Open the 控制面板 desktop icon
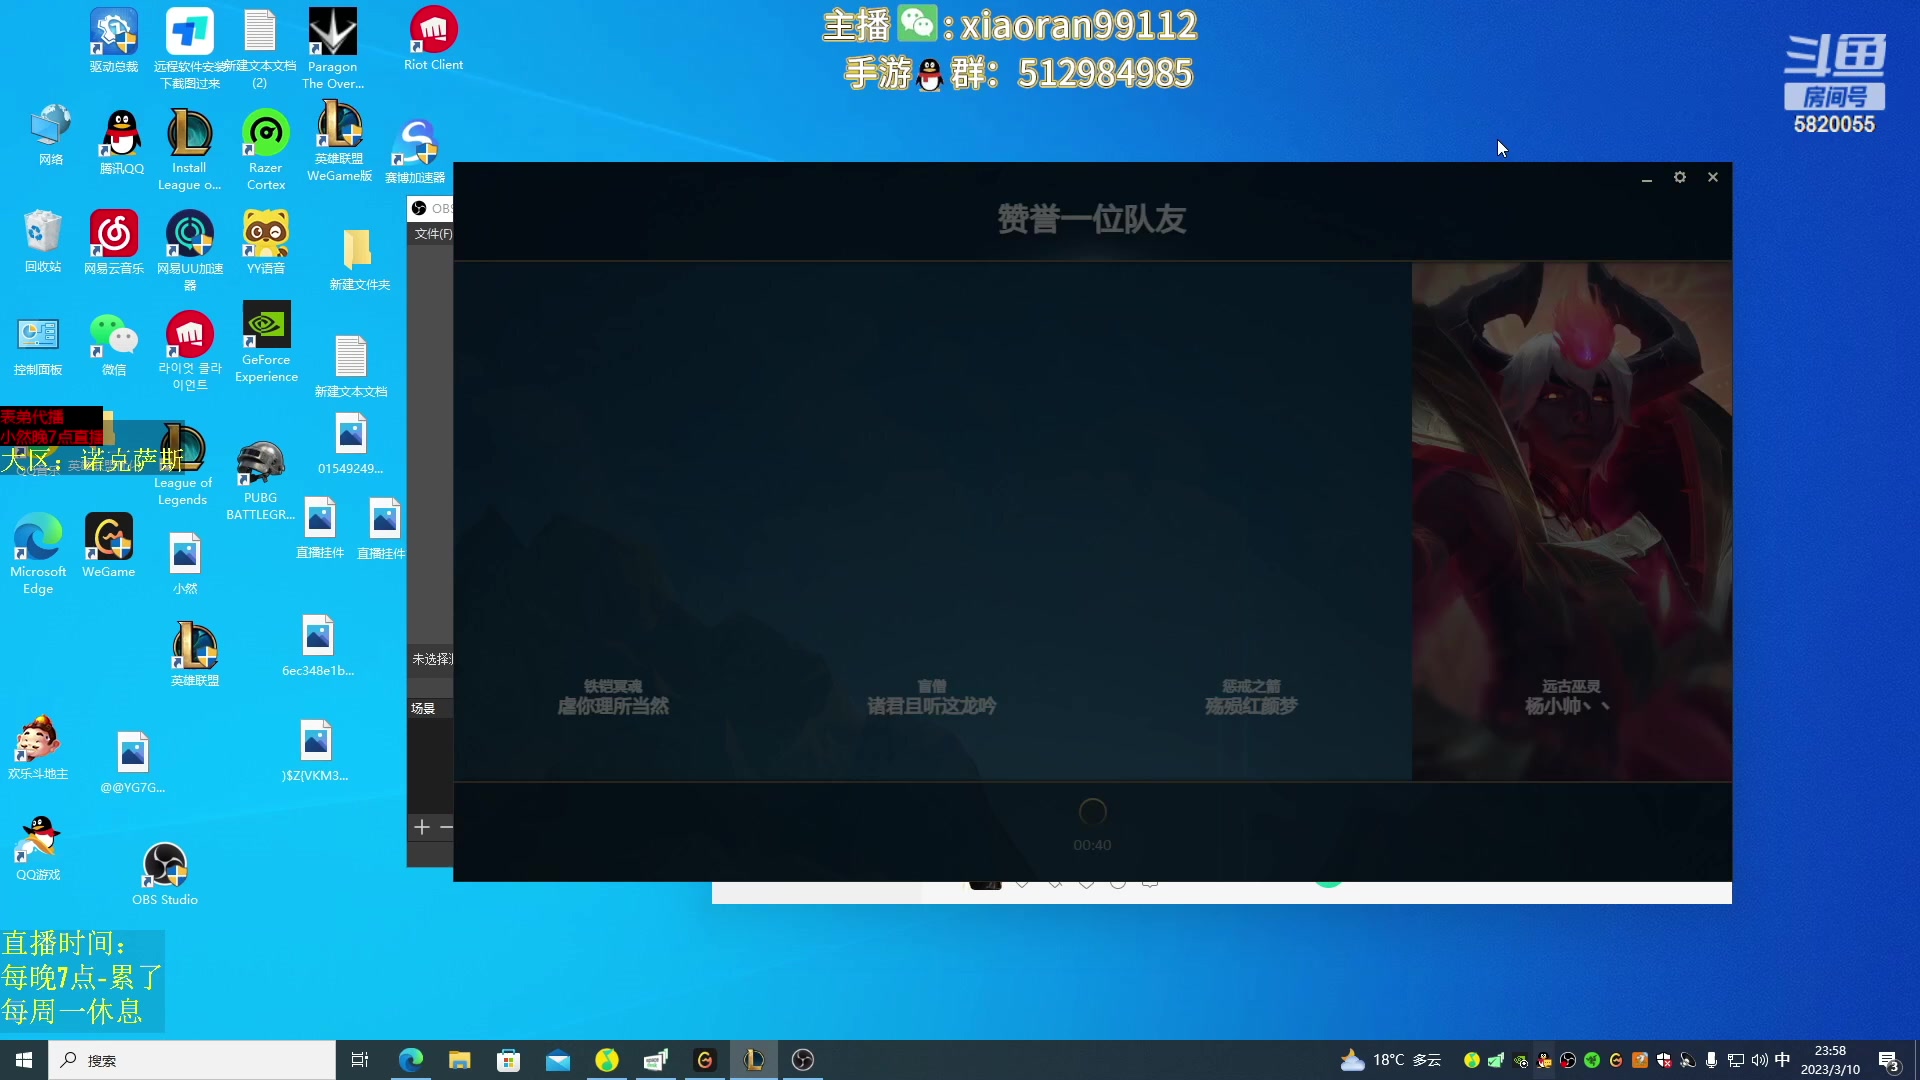 point(38,344)
